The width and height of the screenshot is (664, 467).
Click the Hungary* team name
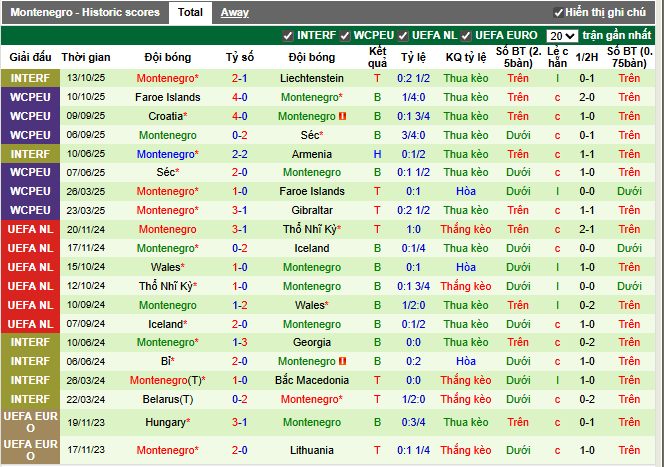click(x=168, y=422)
